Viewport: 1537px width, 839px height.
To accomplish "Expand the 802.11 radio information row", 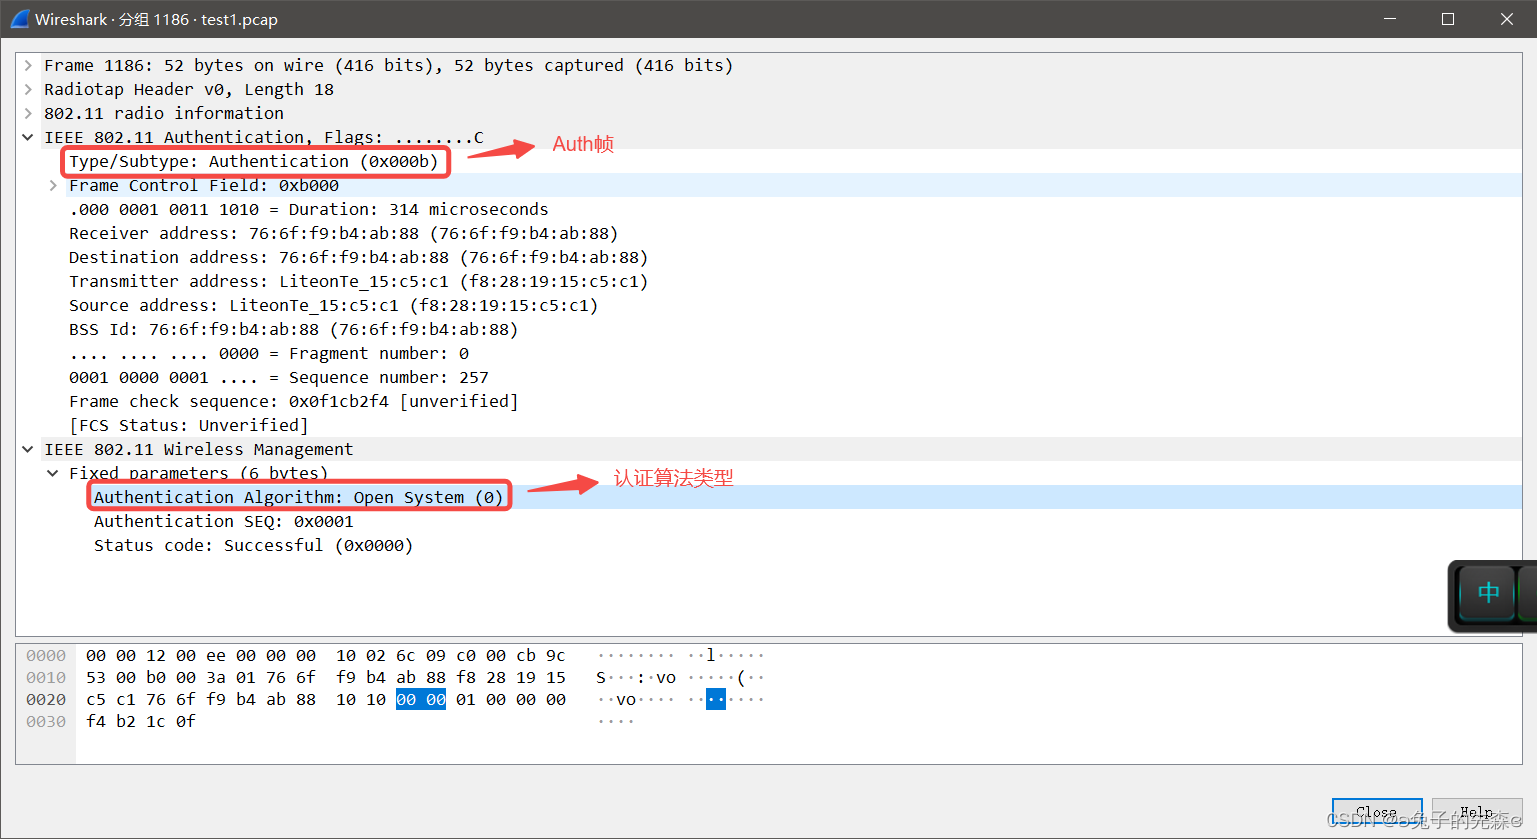I will [x=28, y=113].
